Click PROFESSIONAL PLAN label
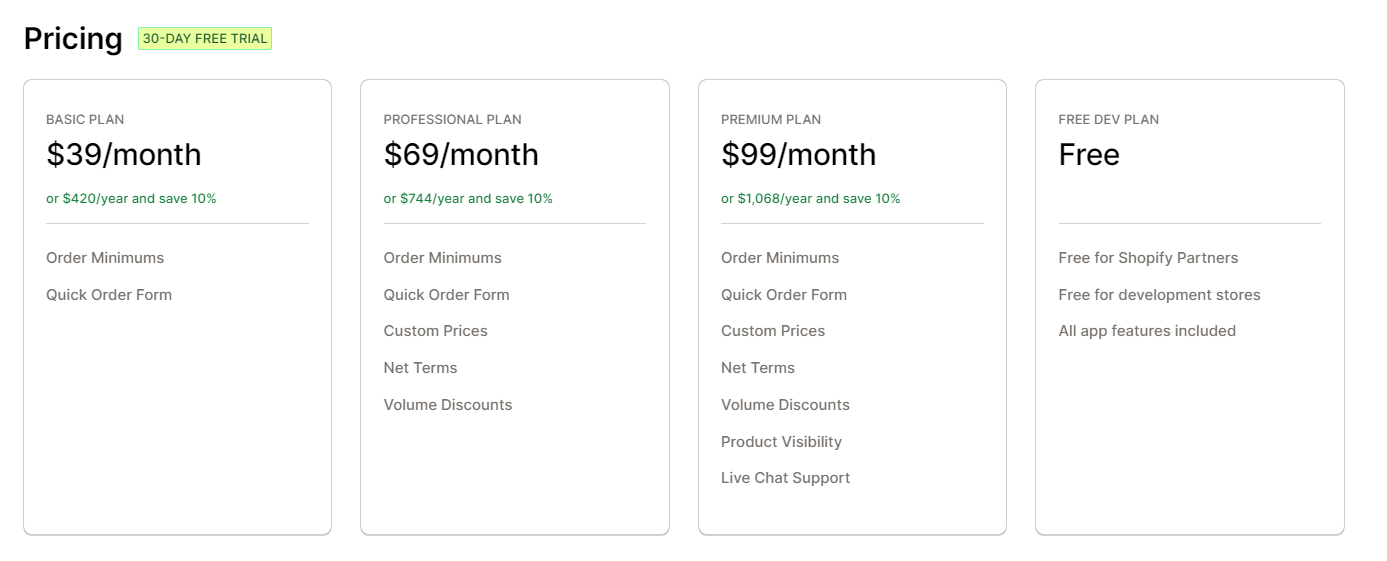 point(452,119)
